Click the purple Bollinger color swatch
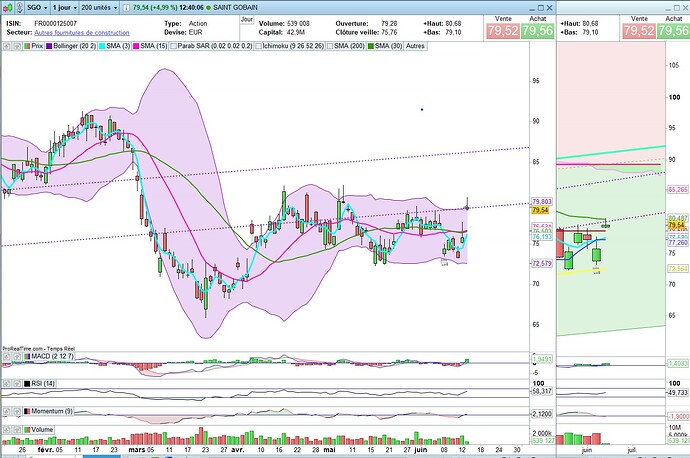690x458 pixels. 49,46
